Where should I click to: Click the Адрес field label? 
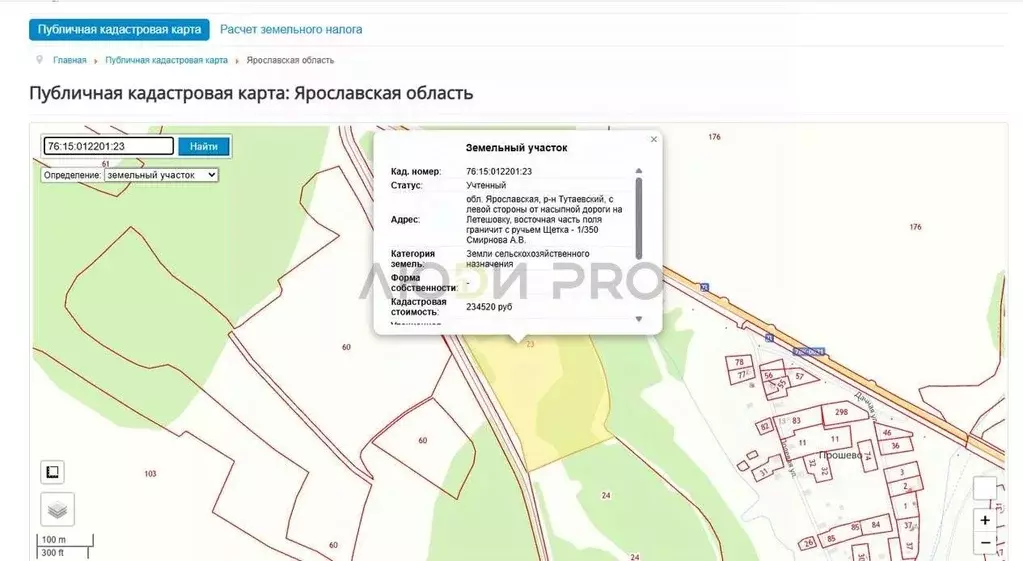point(405,220)
